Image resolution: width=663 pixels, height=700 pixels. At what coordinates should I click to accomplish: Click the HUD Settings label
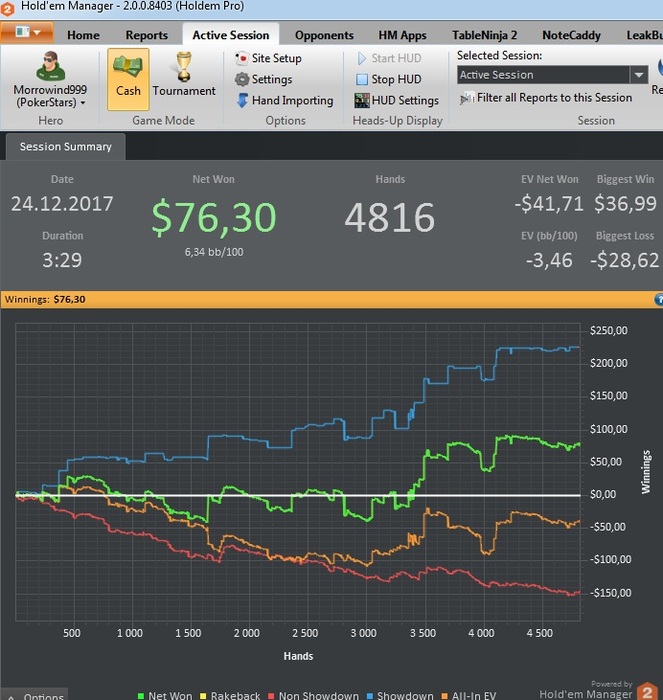tap(405, 100)
